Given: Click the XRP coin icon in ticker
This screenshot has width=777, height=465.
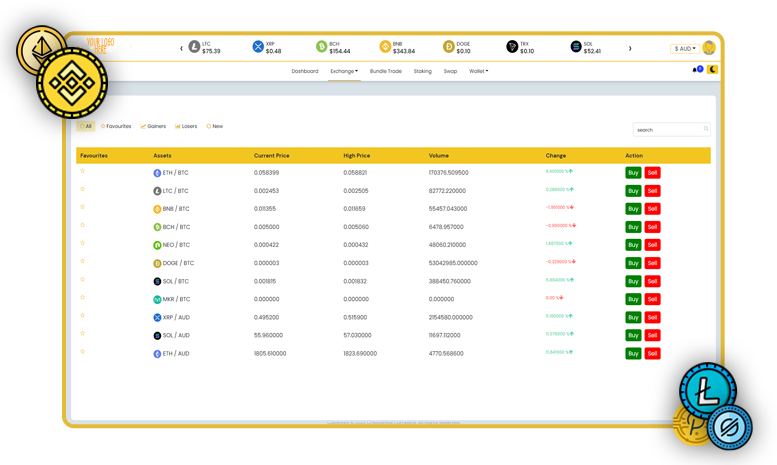Looking at the screenshot, I should (x=258, y=47).
